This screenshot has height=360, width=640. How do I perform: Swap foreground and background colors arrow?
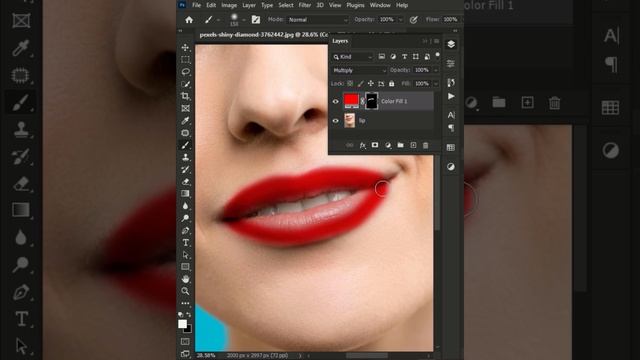tap(189, 315)
